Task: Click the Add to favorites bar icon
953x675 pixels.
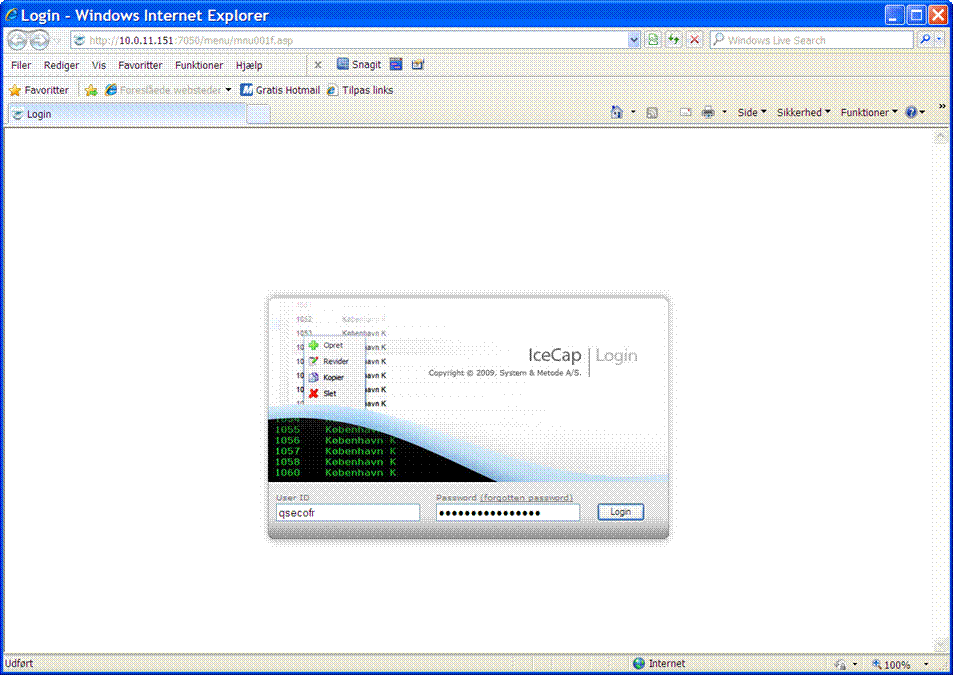Action: (91, 90)
